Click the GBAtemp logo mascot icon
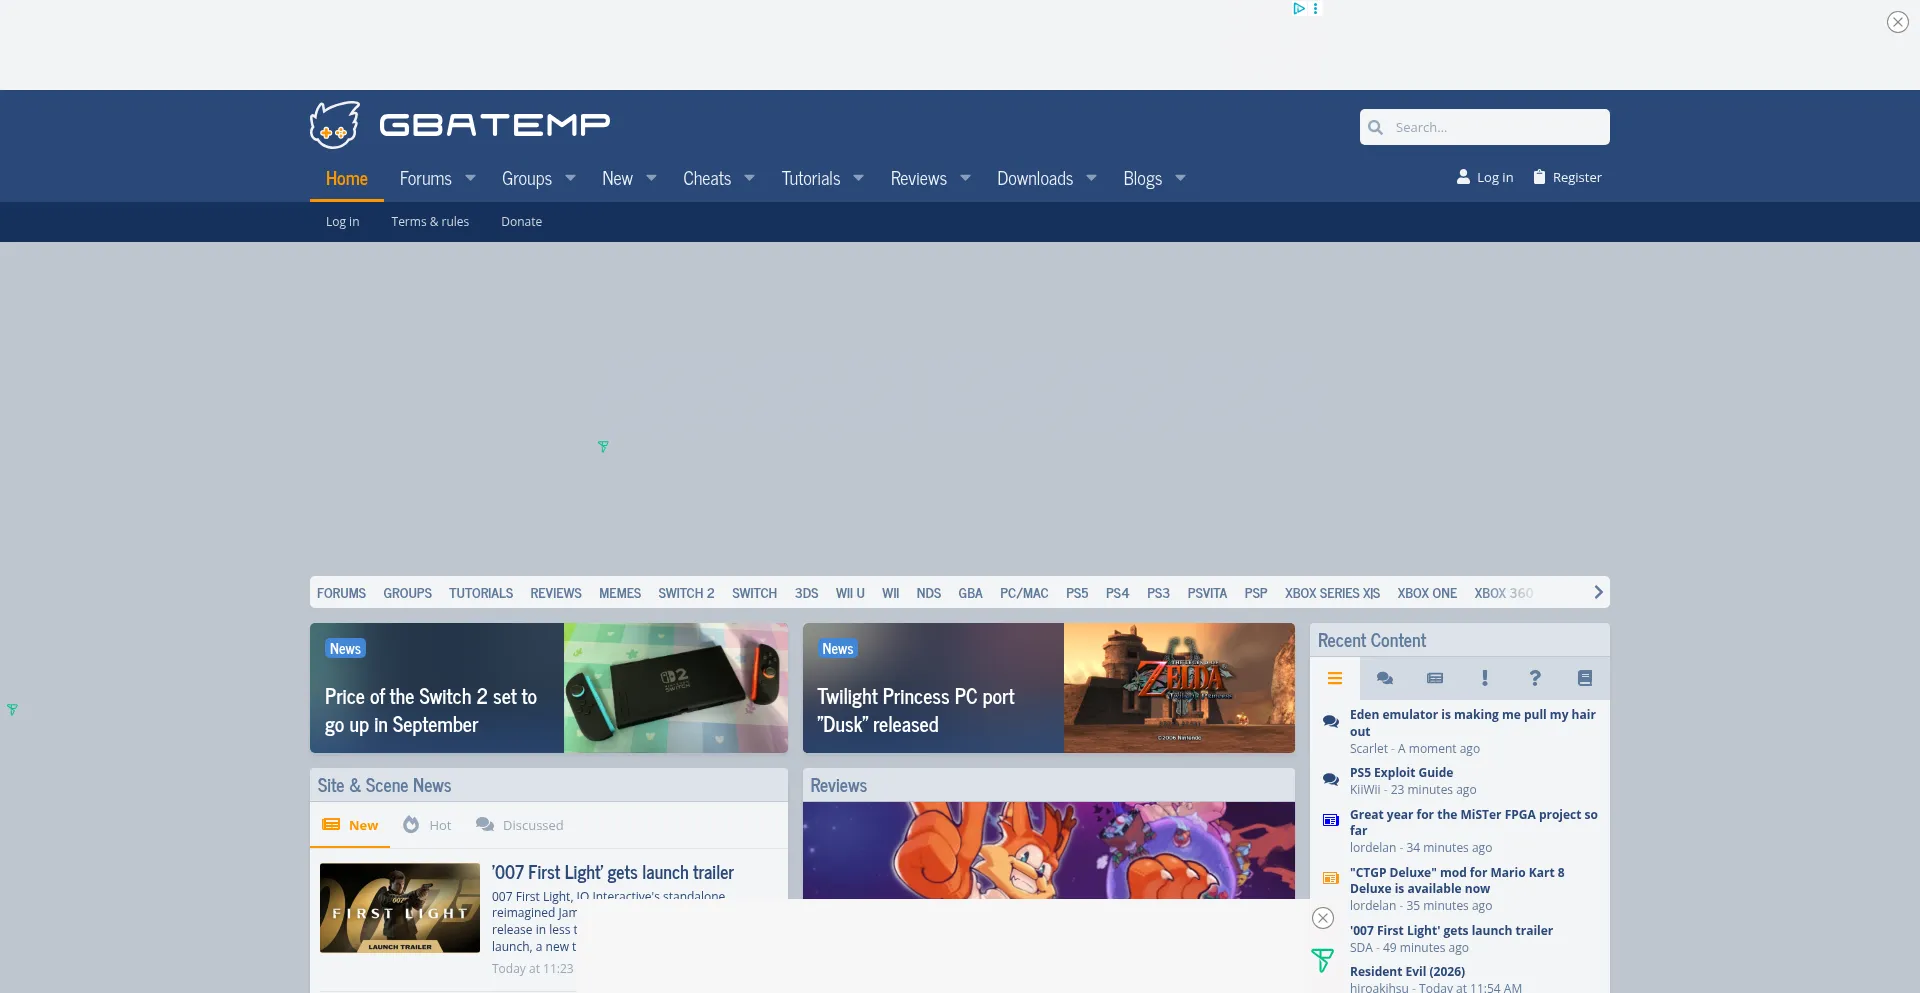This screenshot has height=993, width=1920. click(335, 125)
